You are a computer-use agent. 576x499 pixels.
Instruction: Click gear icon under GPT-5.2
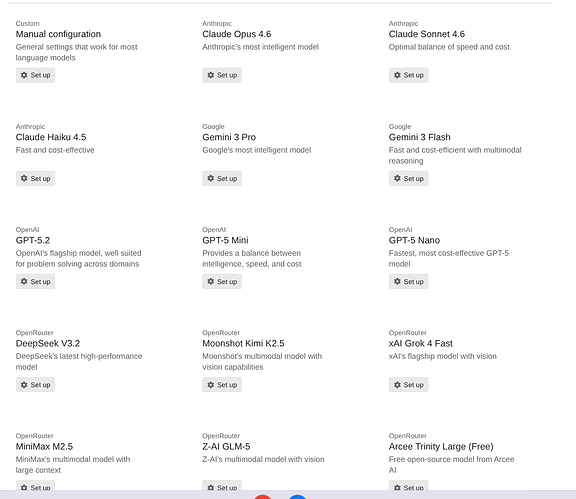[x=24, y=281]
